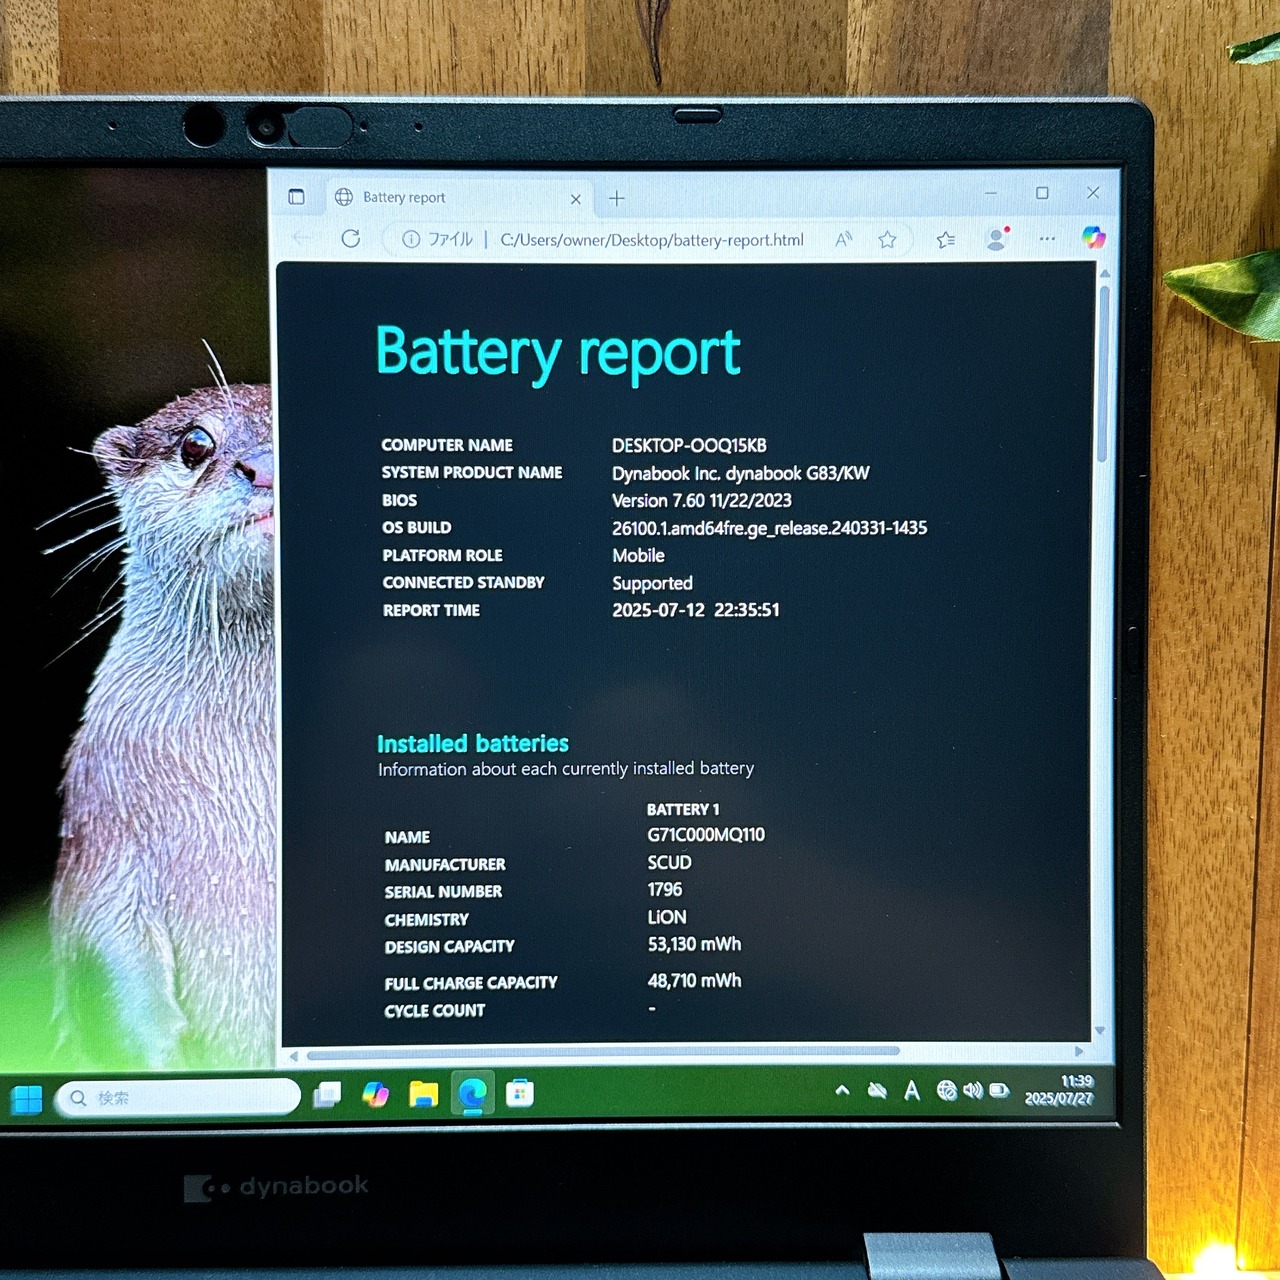Mute system volume from the tray
This screenshot has width=1280, height=1280.
(973, 1092)
